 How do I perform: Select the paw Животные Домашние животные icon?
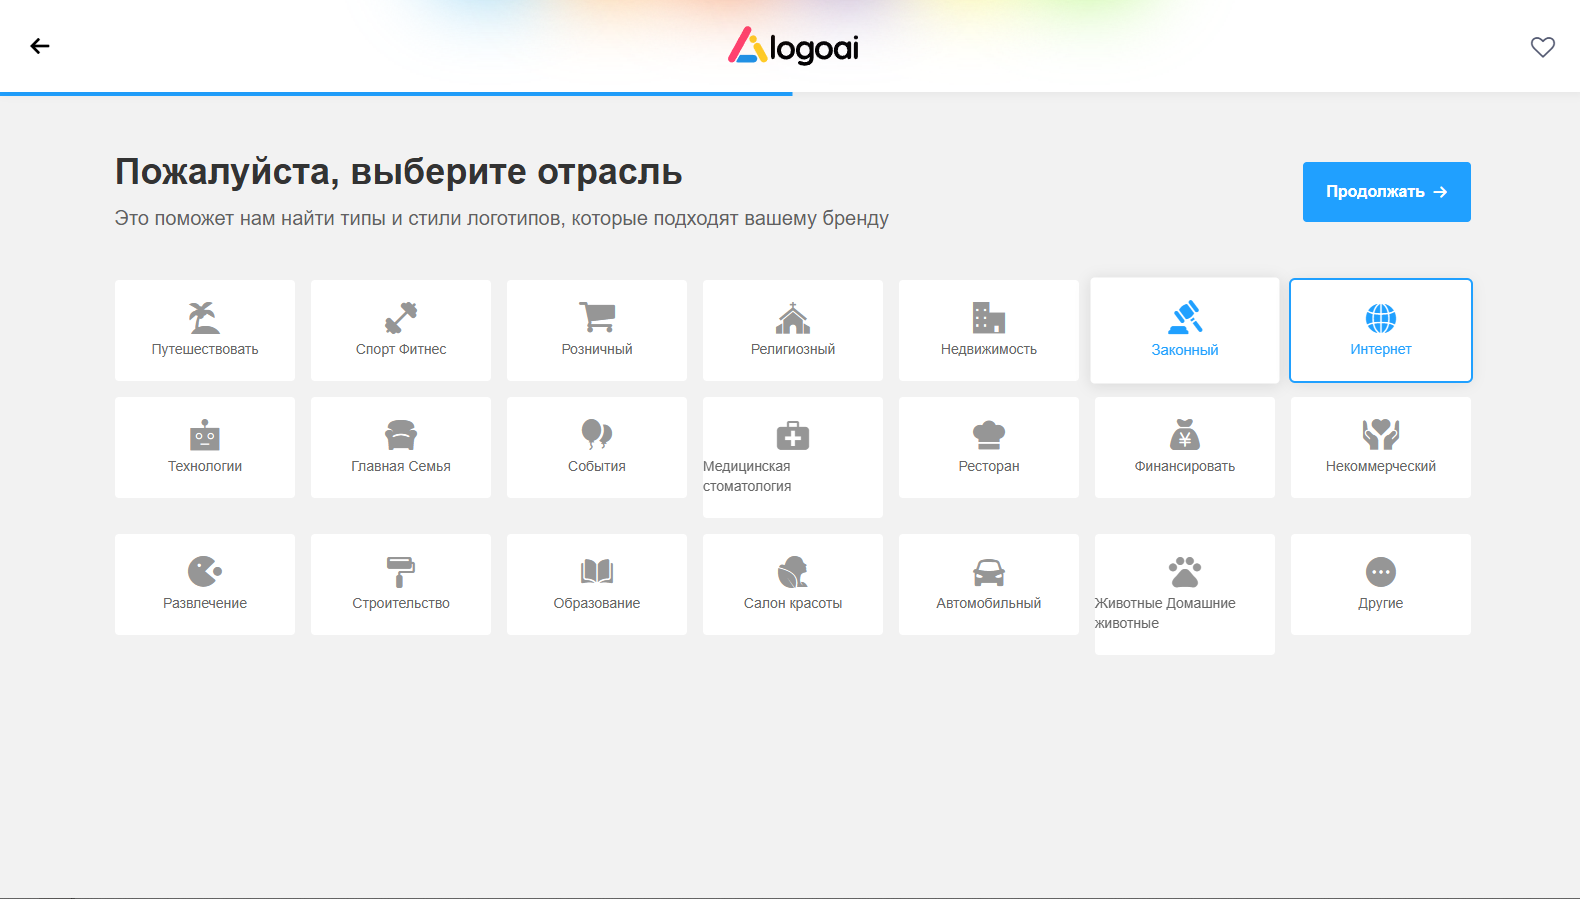click(x=1185, y=572)
